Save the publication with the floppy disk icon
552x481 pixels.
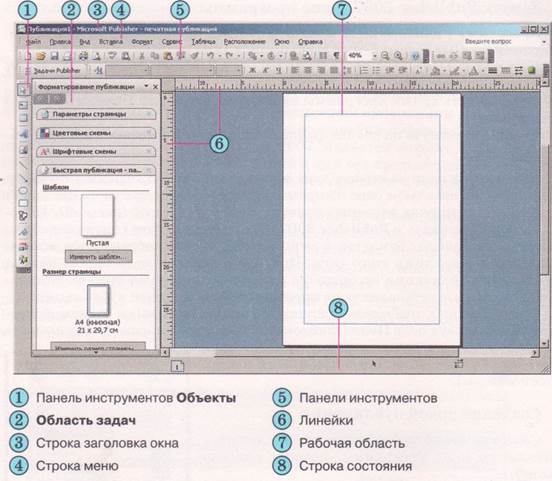(54, 56)
